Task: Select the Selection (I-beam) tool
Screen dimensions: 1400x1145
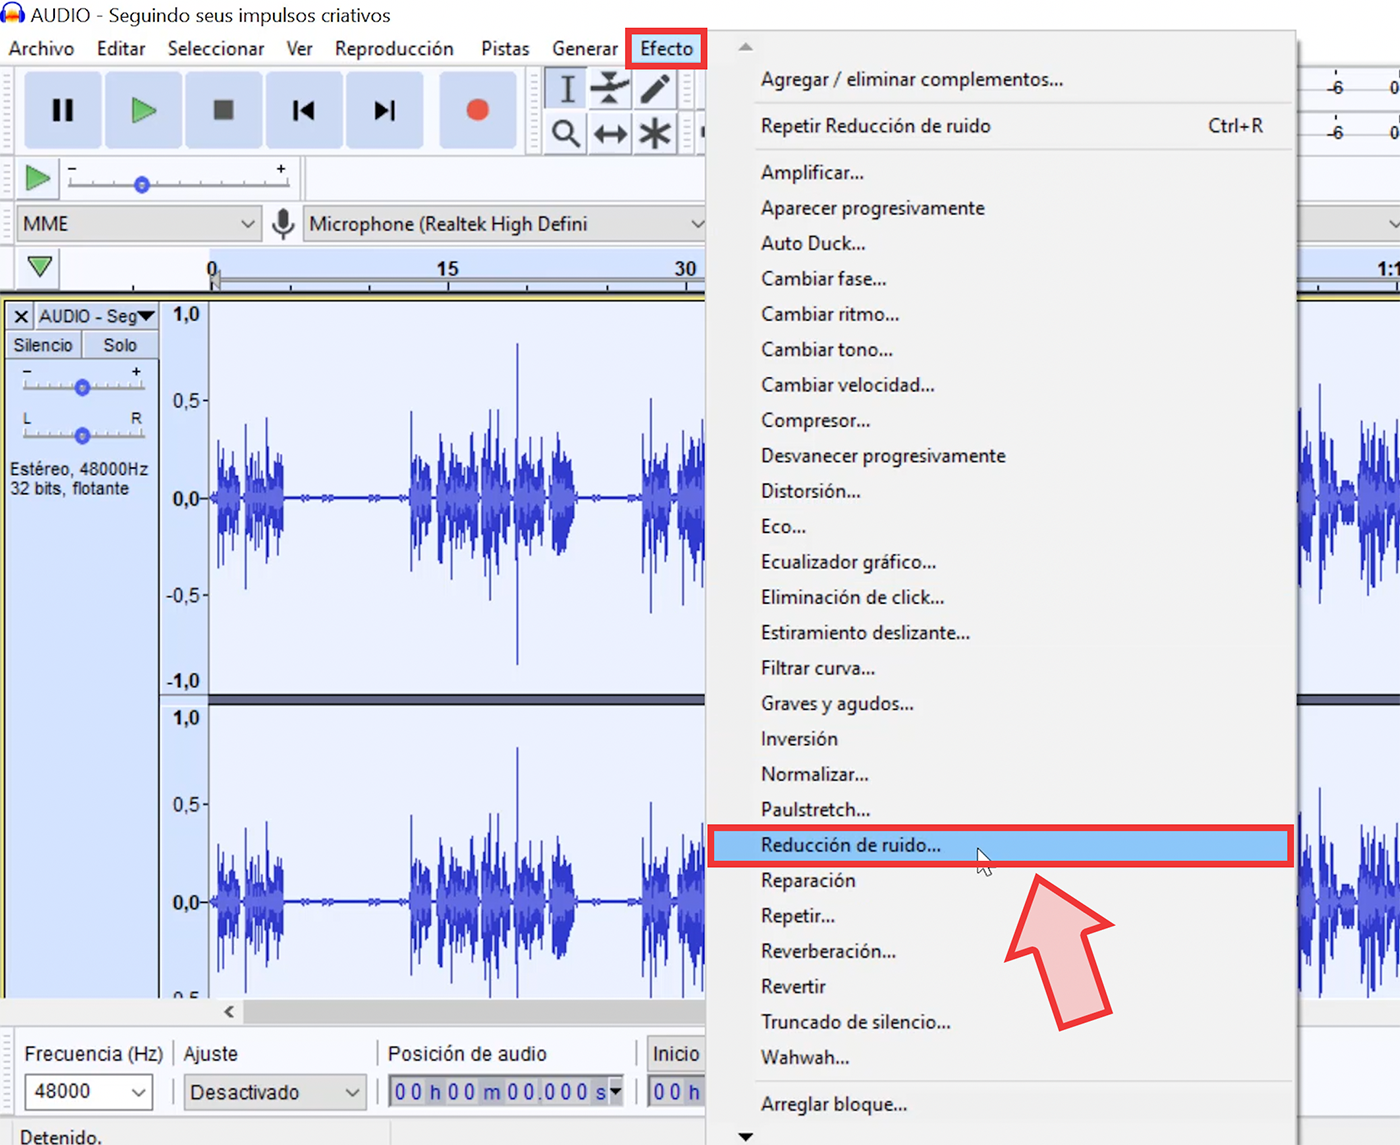Action: pyautogui.click(x=566, y=88)
